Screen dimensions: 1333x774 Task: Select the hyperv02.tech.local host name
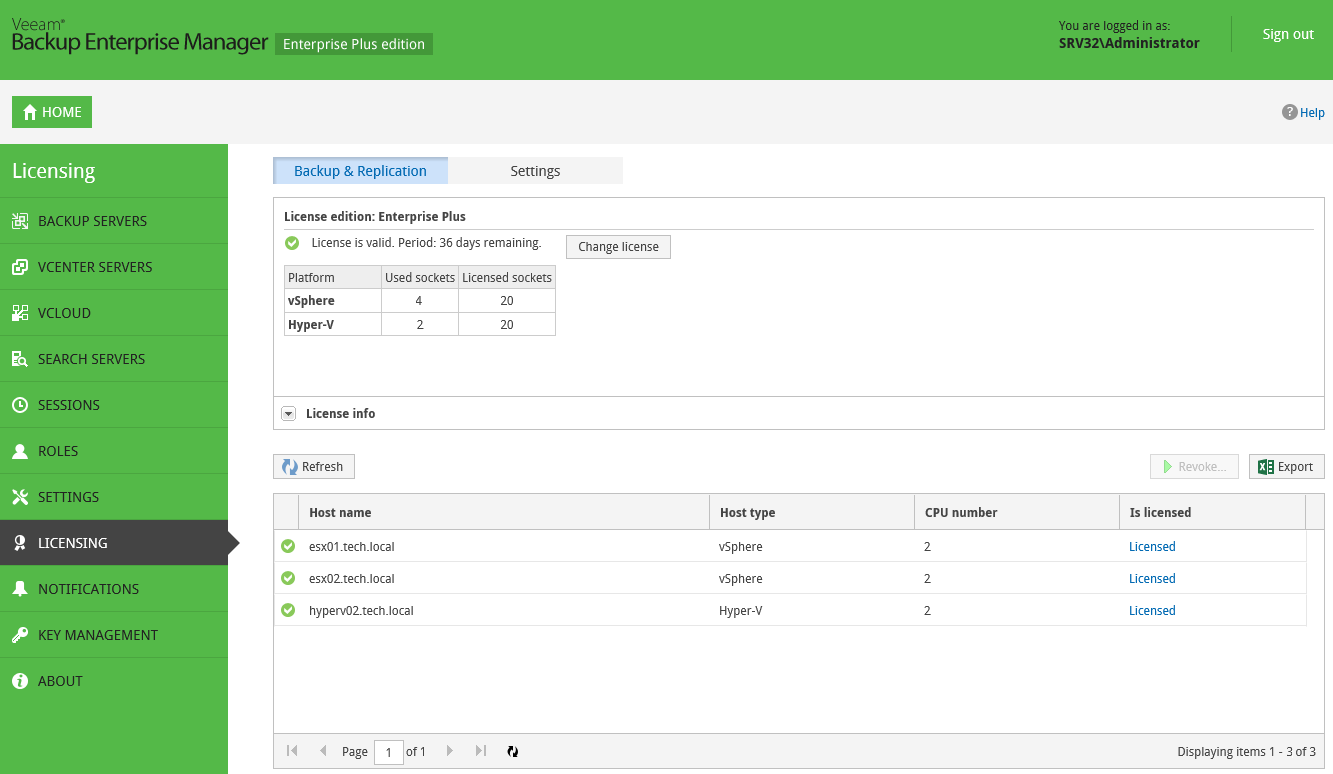[361, 611]
